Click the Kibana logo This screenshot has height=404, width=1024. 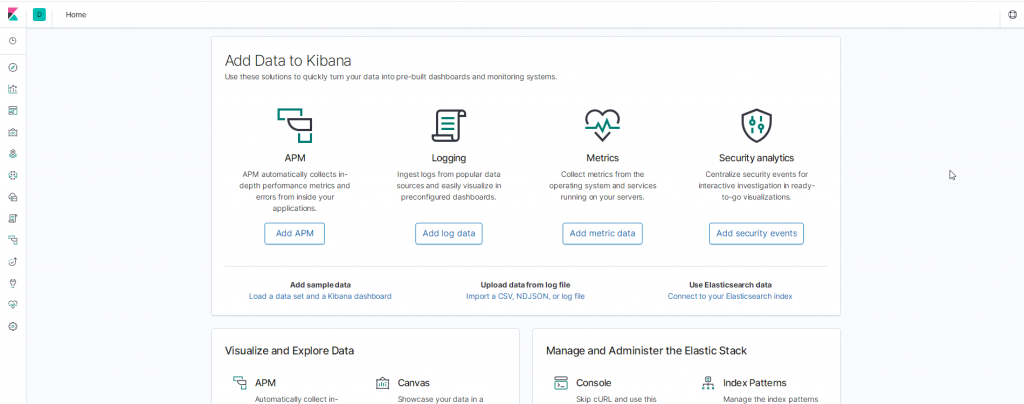point(13,14)
